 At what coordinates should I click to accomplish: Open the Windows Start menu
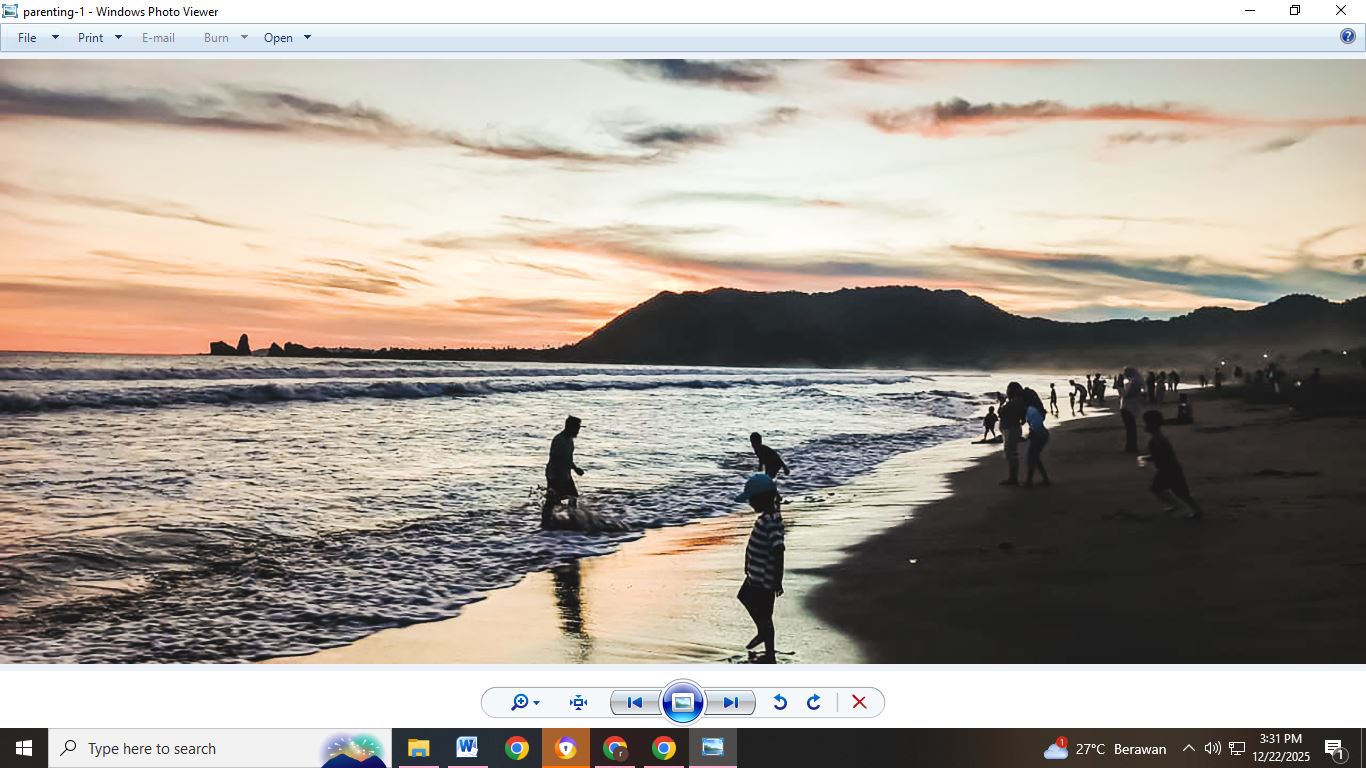(x=24, y=748)
